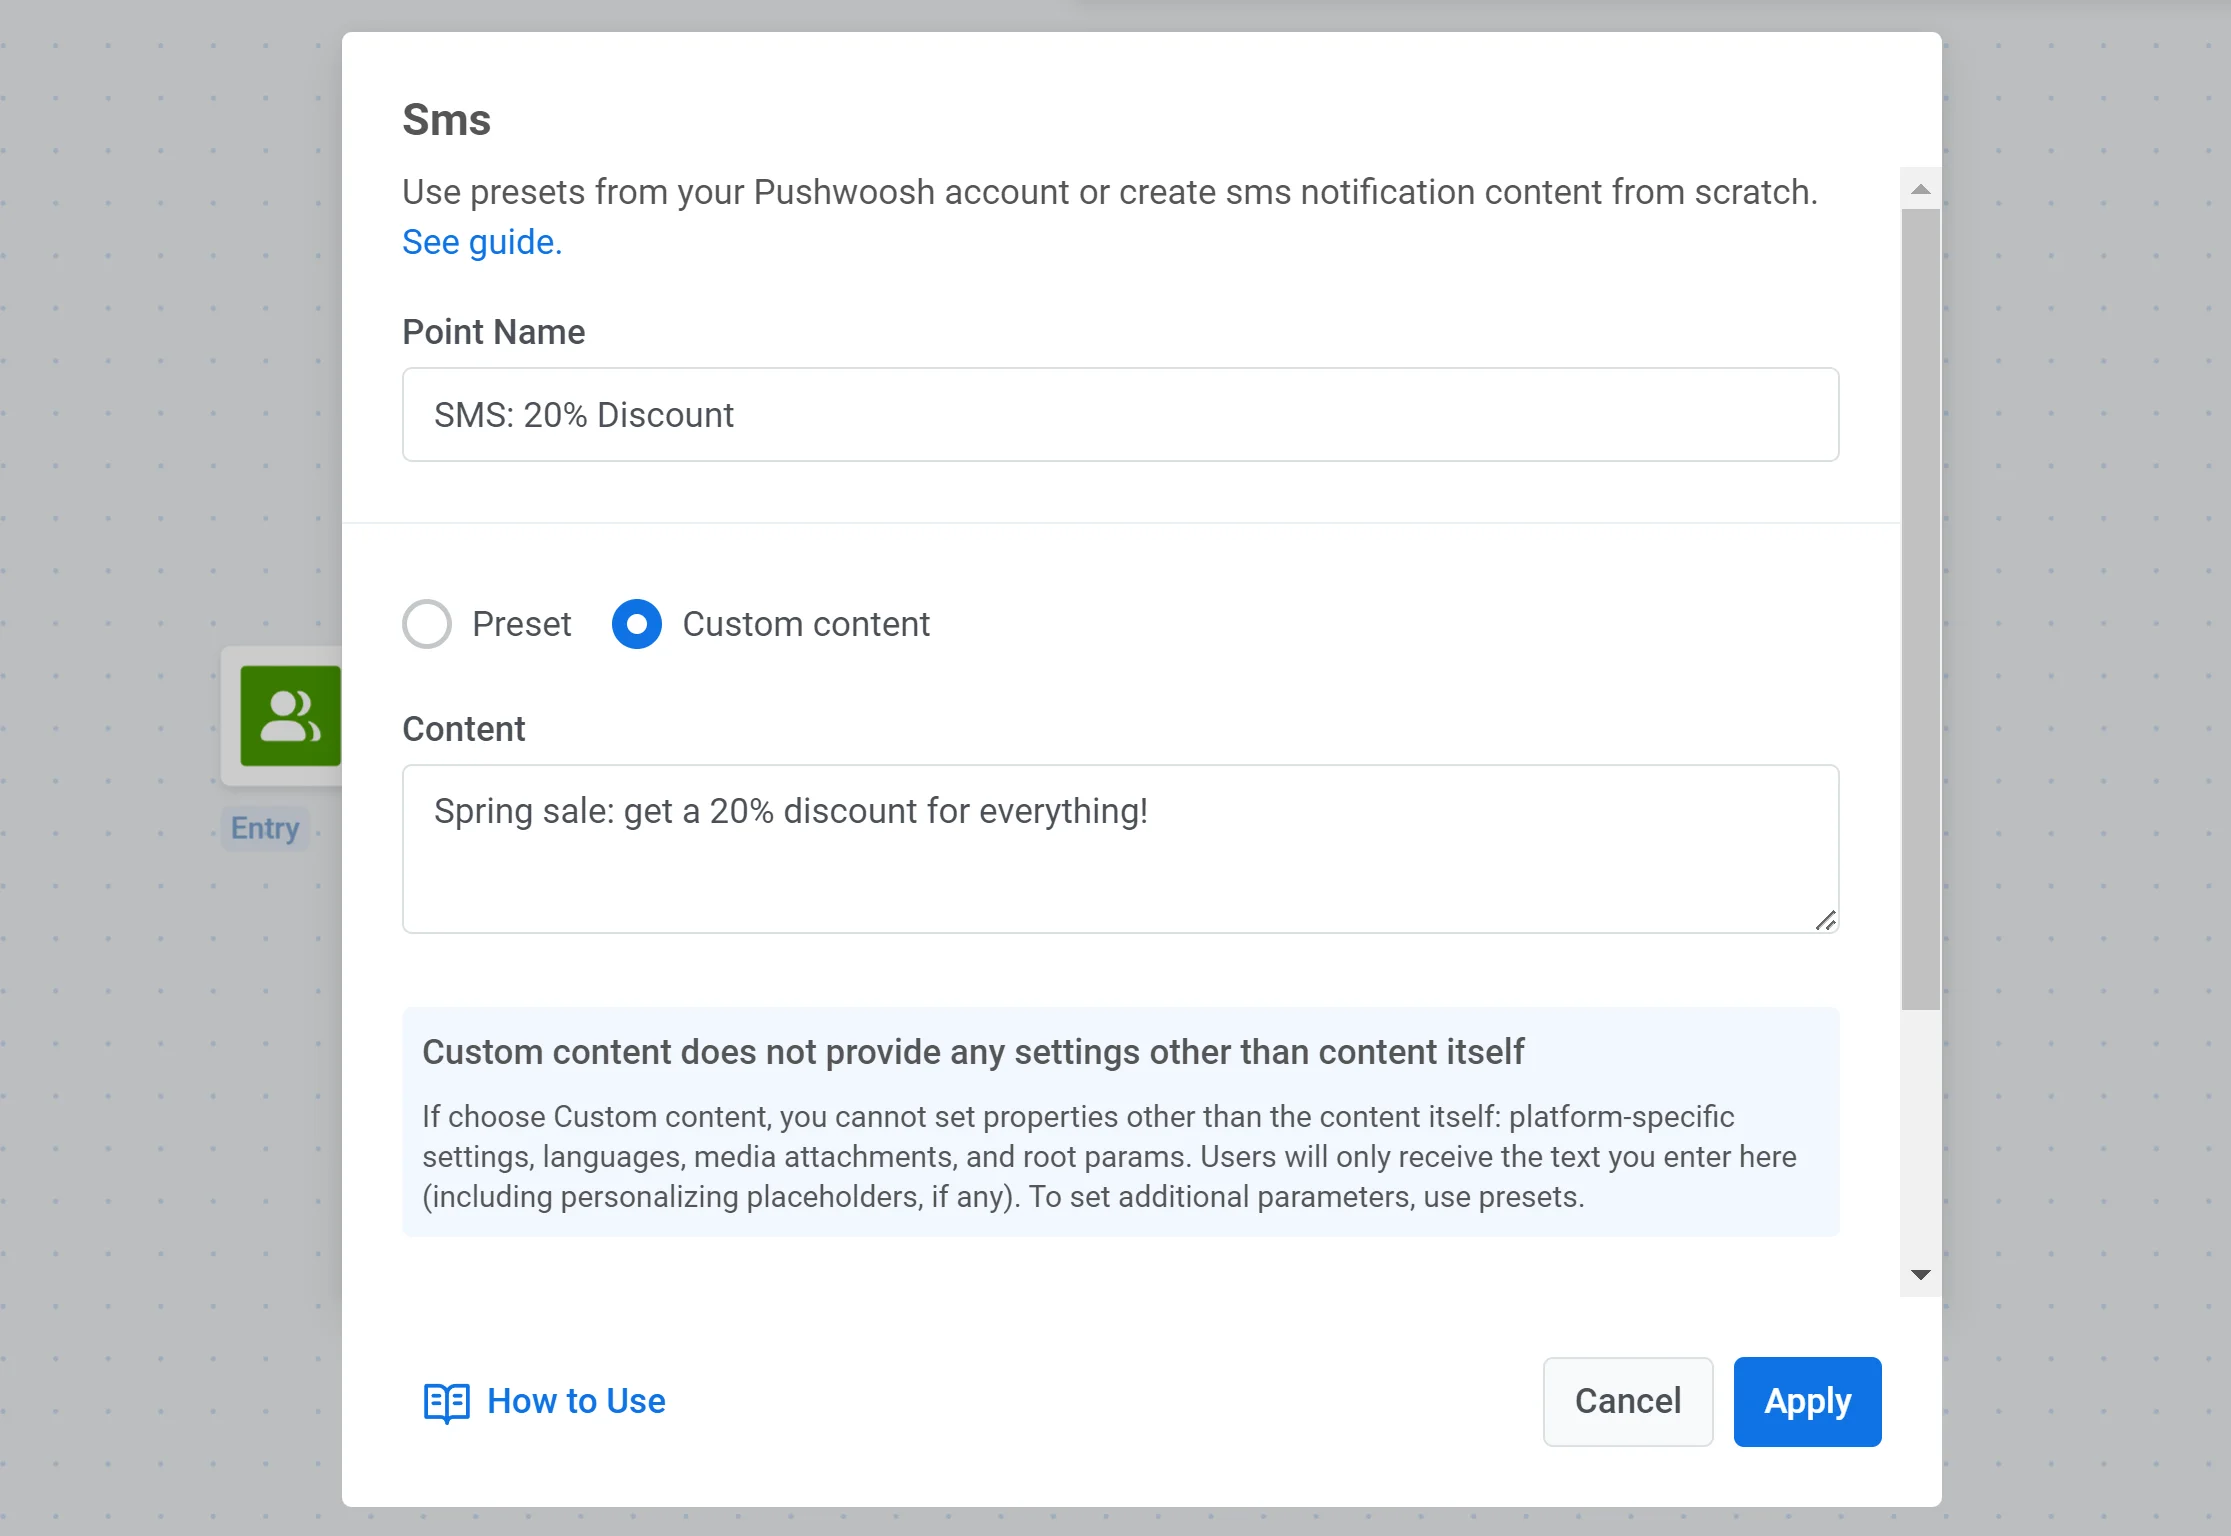Click the scrollbar down arrow

(1919, 1274)
